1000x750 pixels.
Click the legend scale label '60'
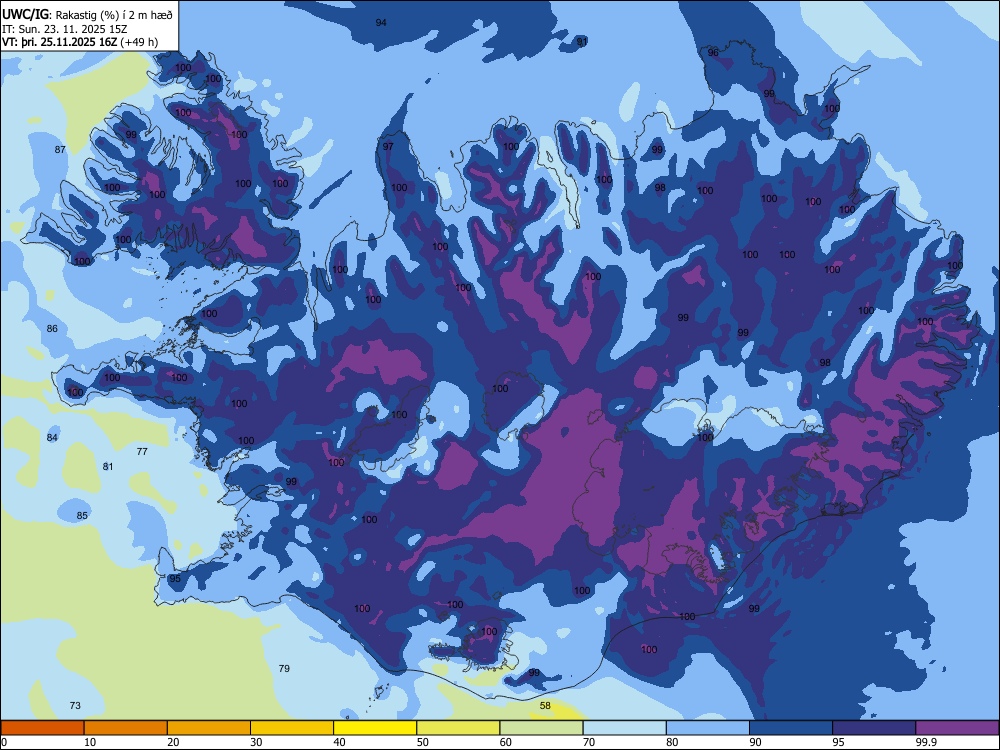click(506, 742)
